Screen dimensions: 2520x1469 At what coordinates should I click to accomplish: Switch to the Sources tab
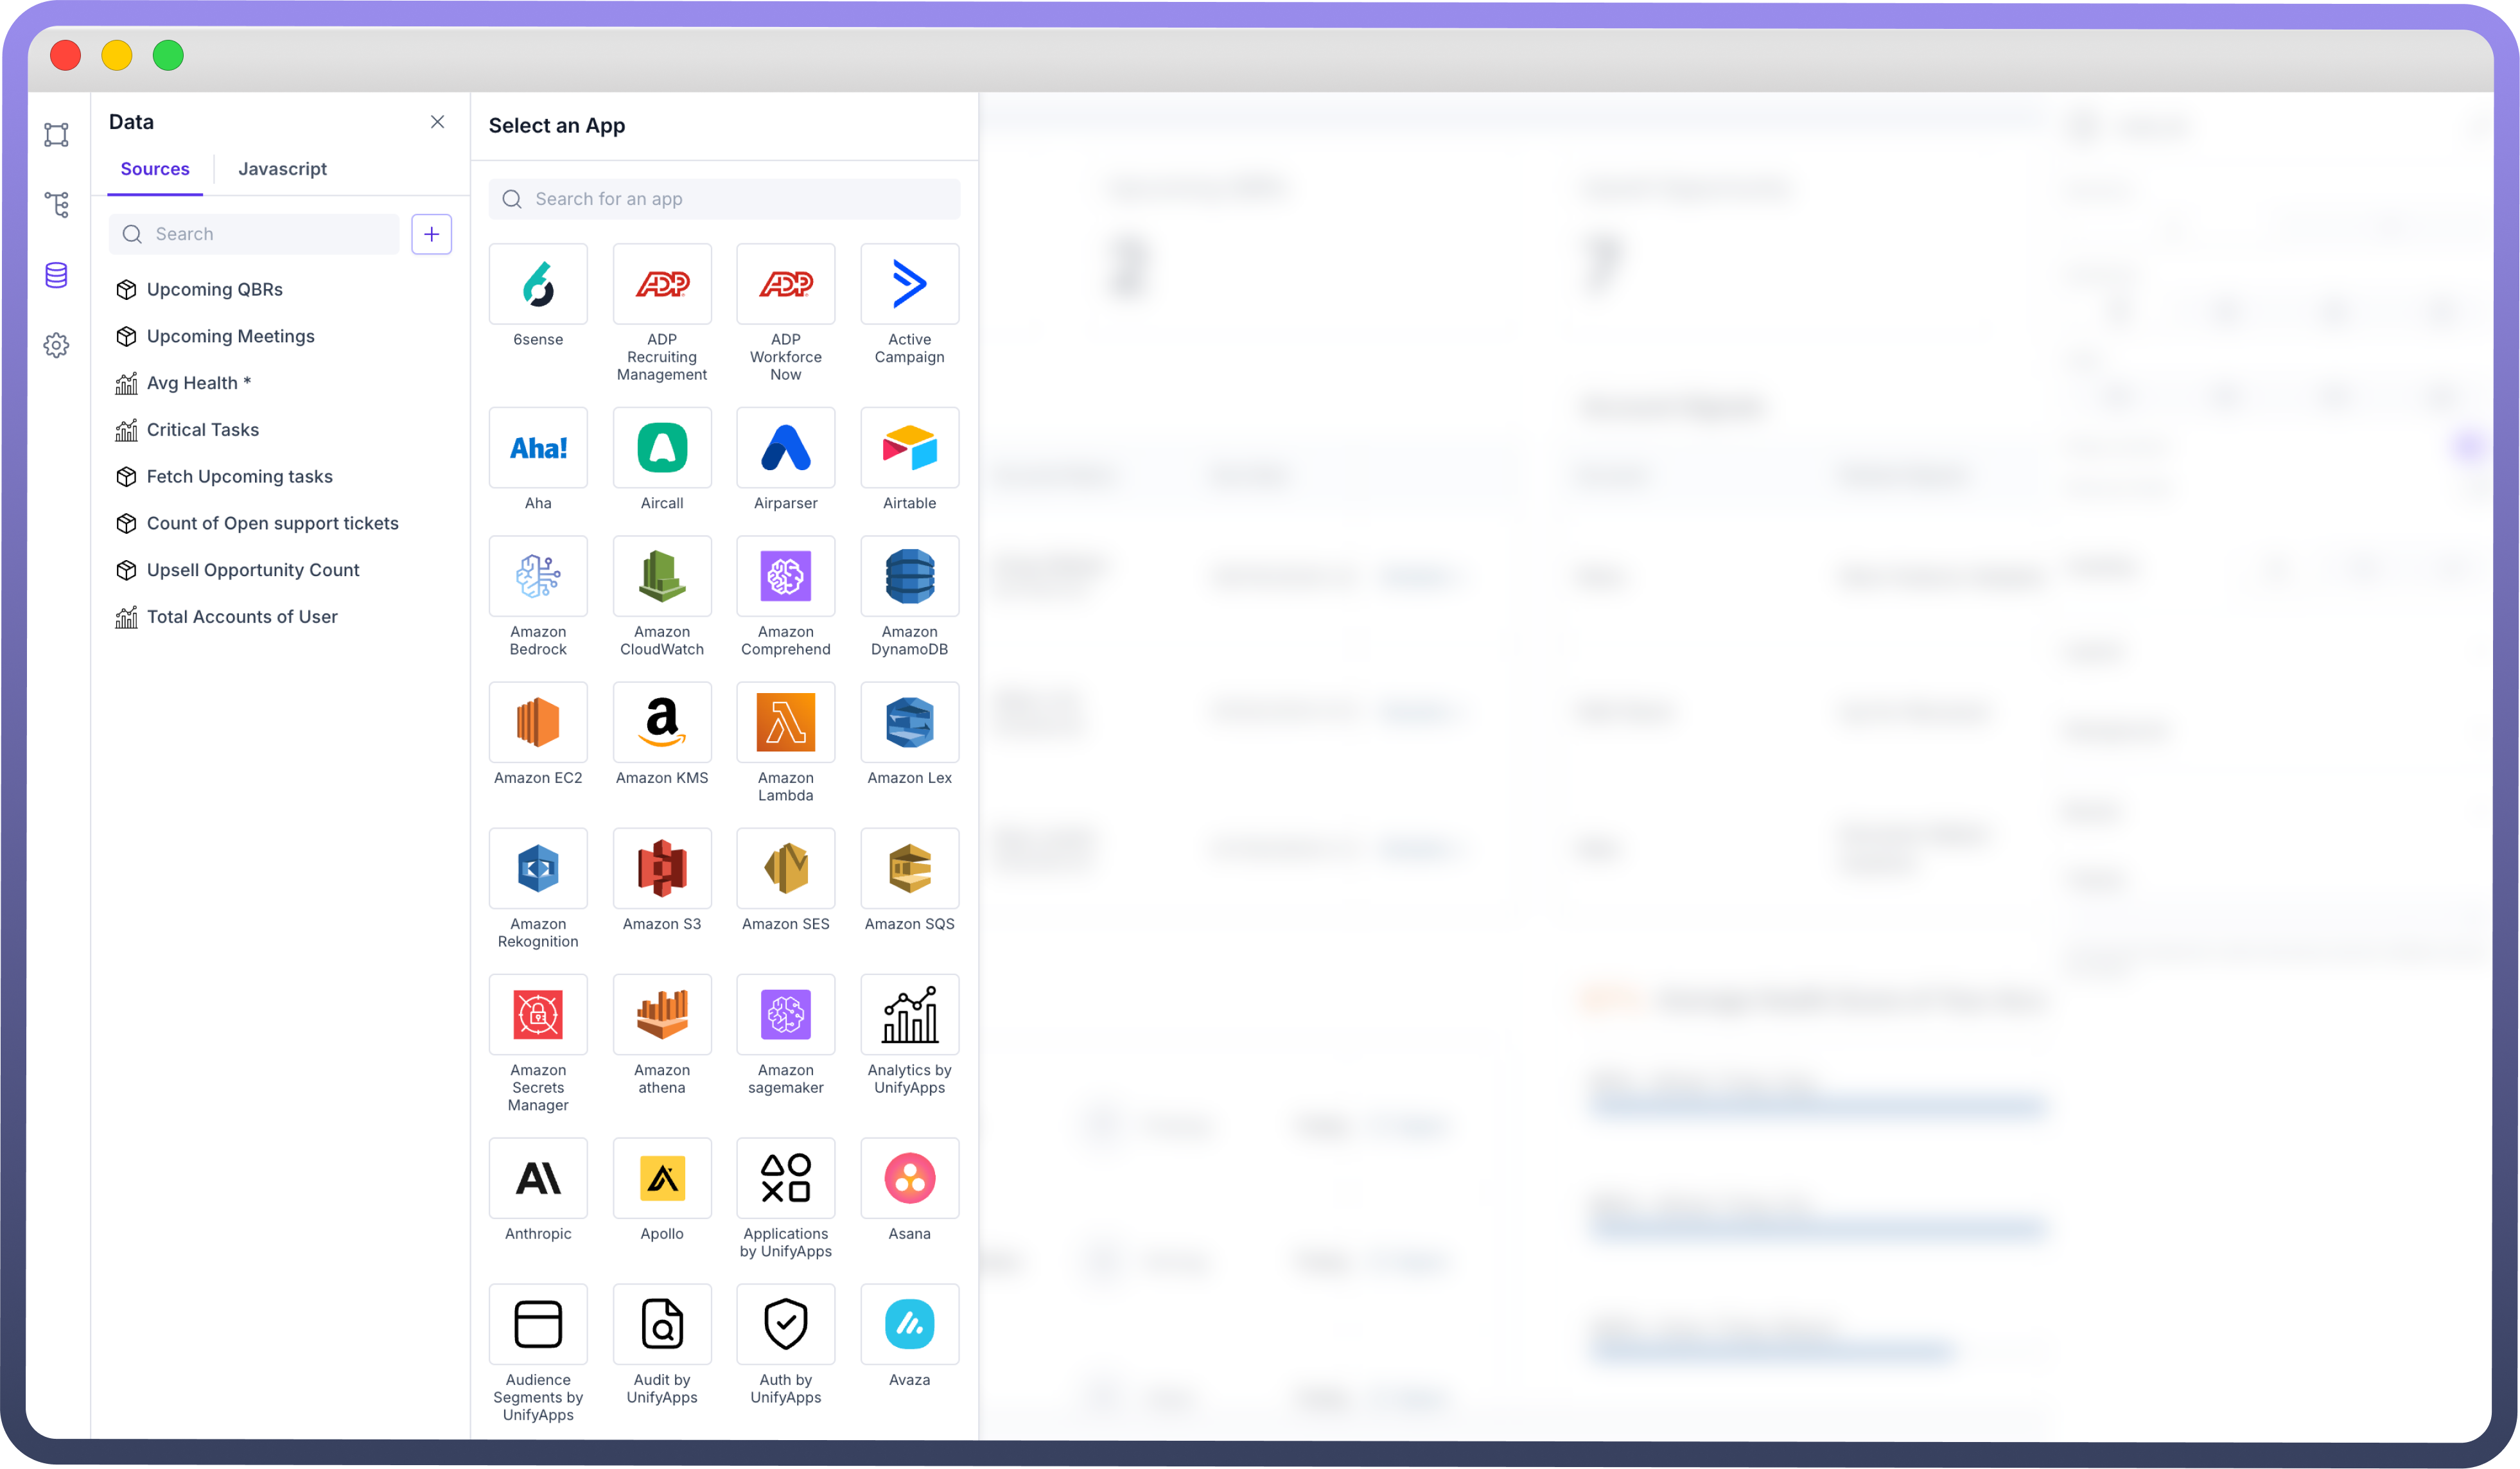point(155,169)
